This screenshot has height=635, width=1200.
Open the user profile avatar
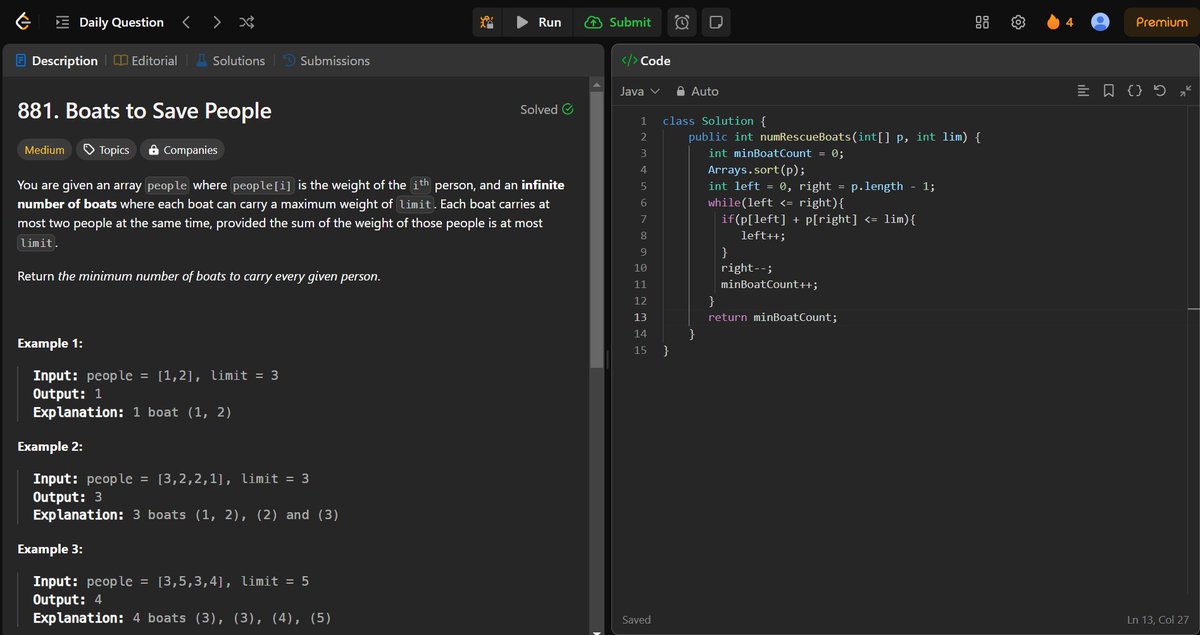coord(1100,22)
